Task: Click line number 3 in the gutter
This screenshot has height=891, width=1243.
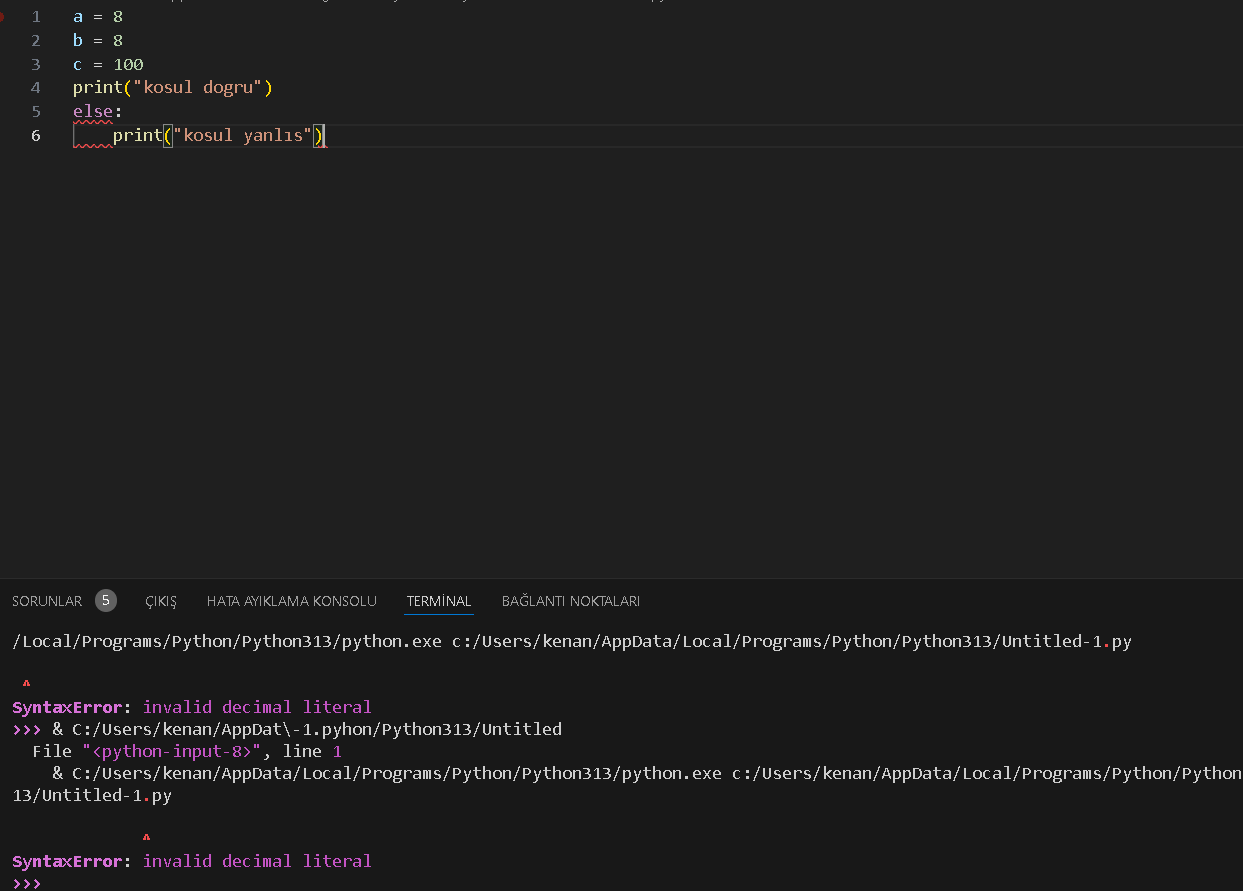Action: pyautogui.click(x=36, y=64)
